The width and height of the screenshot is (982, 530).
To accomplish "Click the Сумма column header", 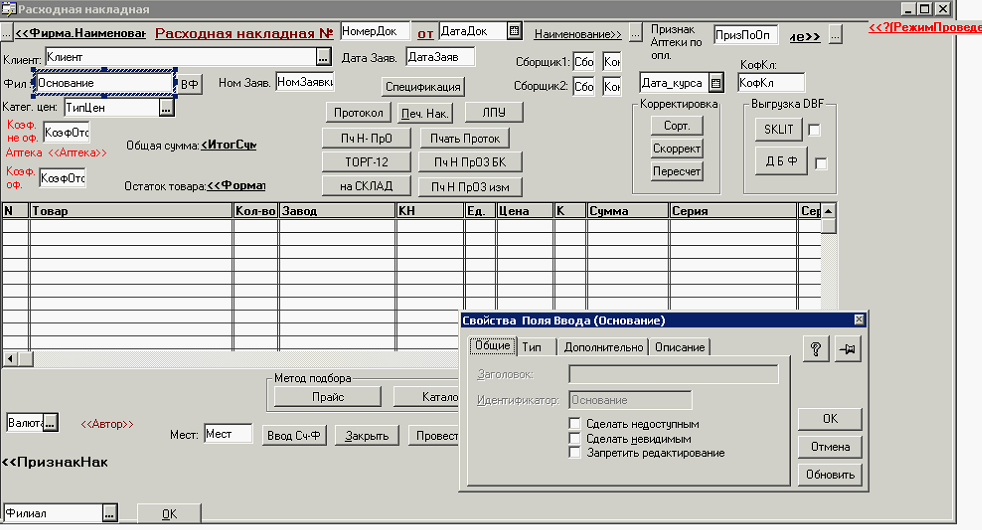I will pos(628,210).
